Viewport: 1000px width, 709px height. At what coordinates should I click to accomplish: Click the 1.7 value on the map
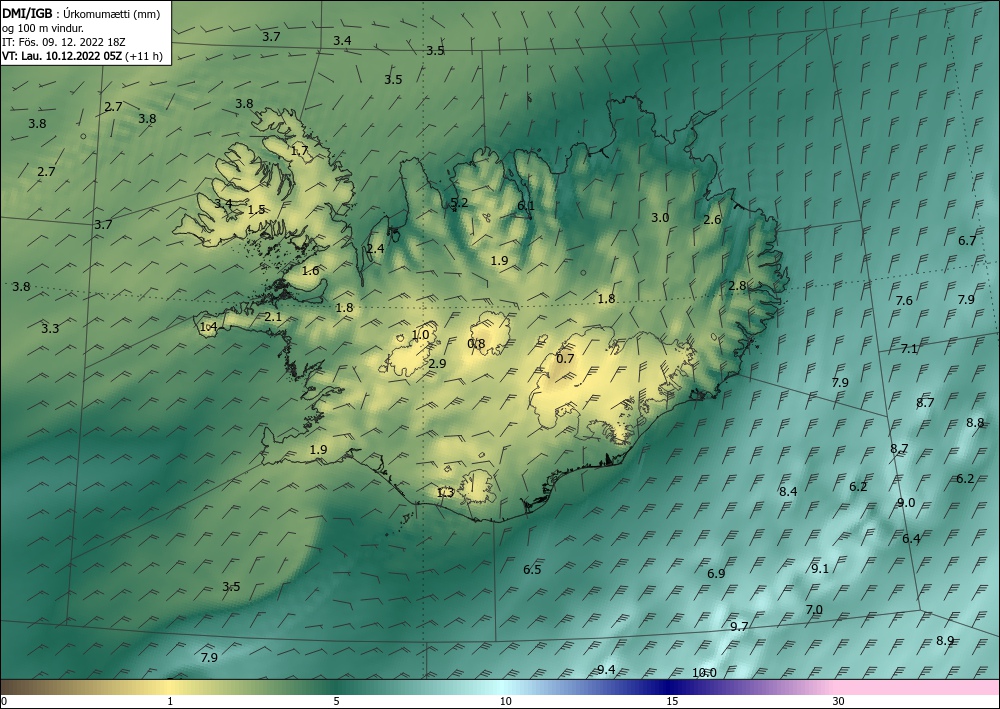coord(300,151)
